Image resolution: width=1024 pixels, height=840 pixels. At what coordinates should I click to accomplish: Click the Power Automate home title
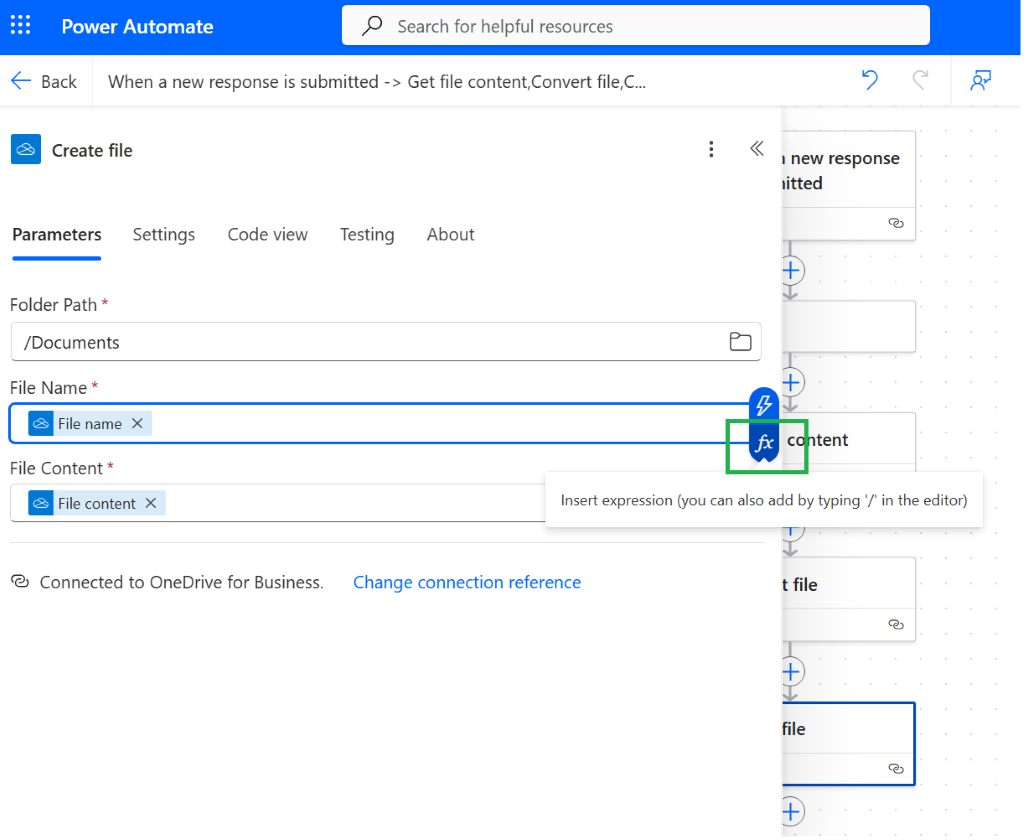coord(137,26)
